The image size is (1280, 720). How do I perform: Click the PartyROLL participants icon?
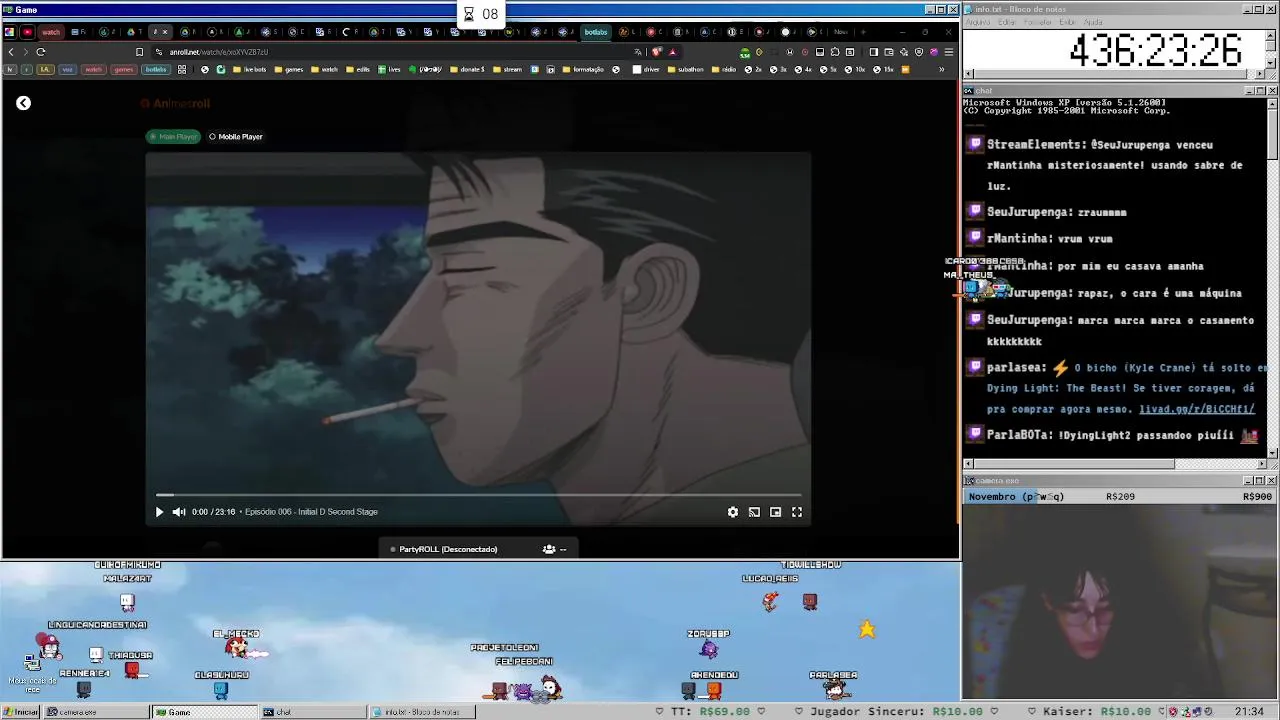click(549, 549)
